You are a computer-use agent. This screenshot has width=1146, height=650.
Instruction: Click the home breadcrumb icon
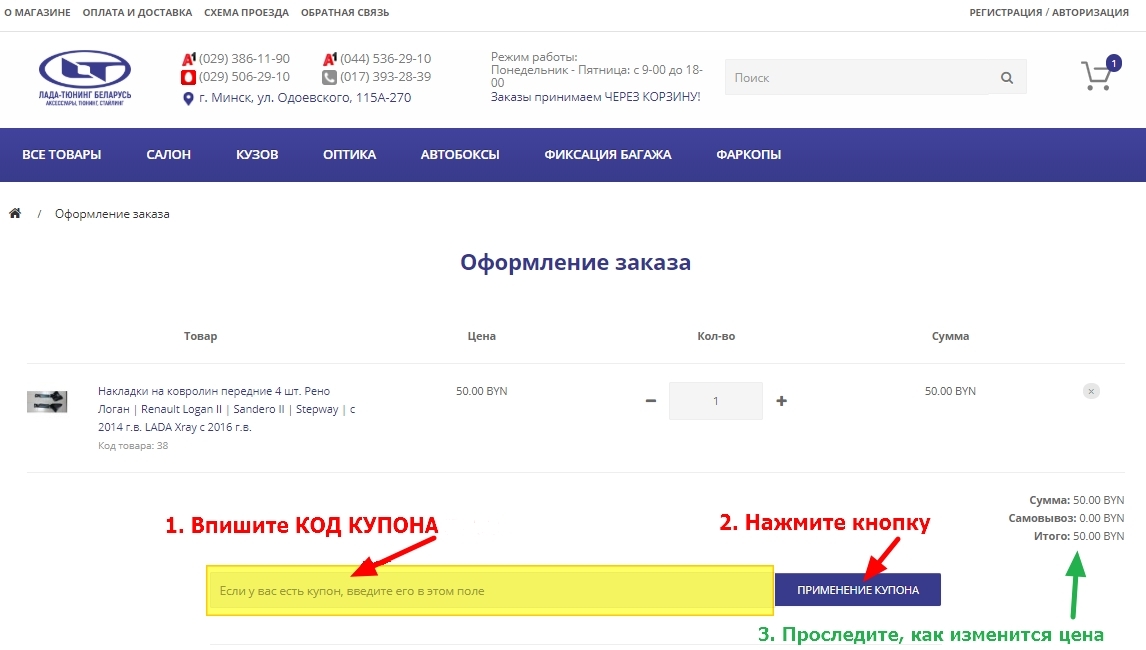click(x=15, y=214)
